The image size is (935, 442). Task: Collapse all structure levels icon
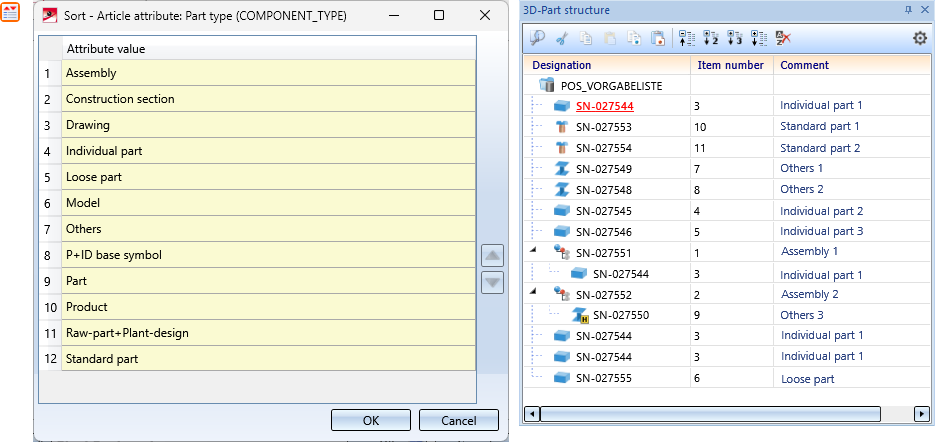(687, 38)
